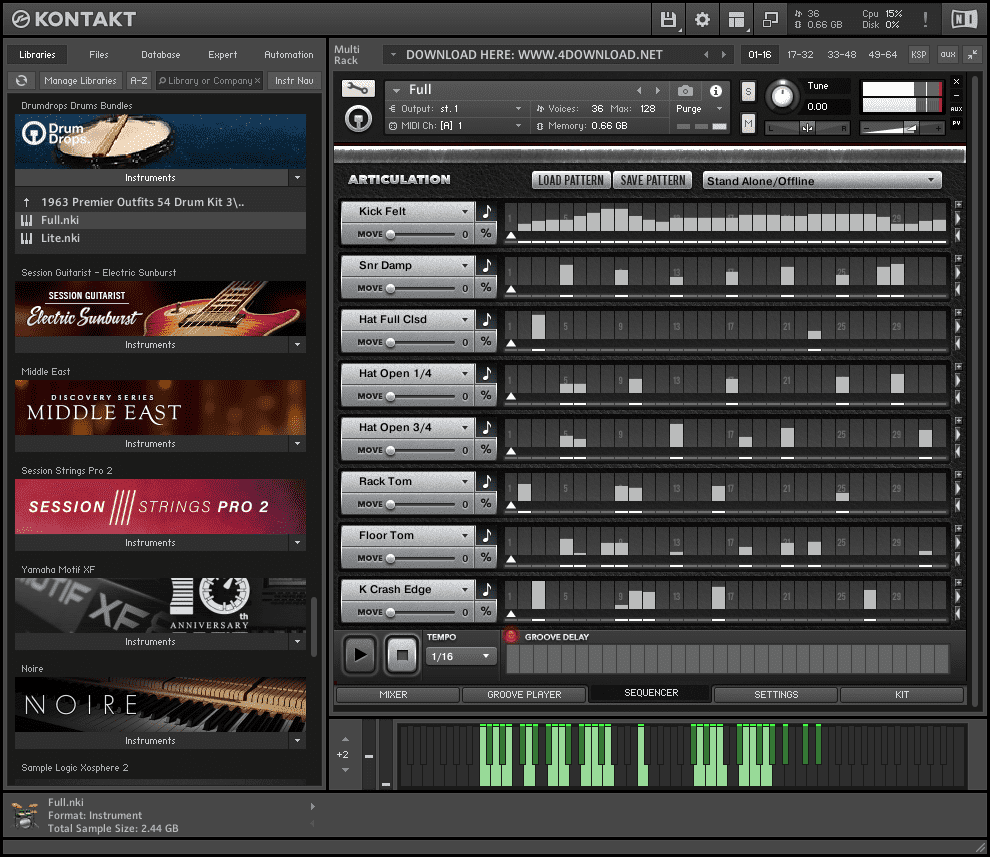Open Kick Felt articulation dropdown
The height and width of the screenshot is (857, 990).
465,212
